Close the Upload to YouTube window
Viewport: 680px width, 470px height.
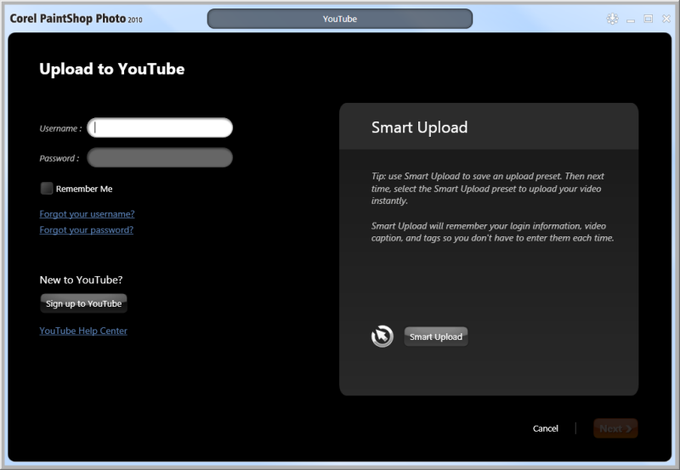[667, 19]
